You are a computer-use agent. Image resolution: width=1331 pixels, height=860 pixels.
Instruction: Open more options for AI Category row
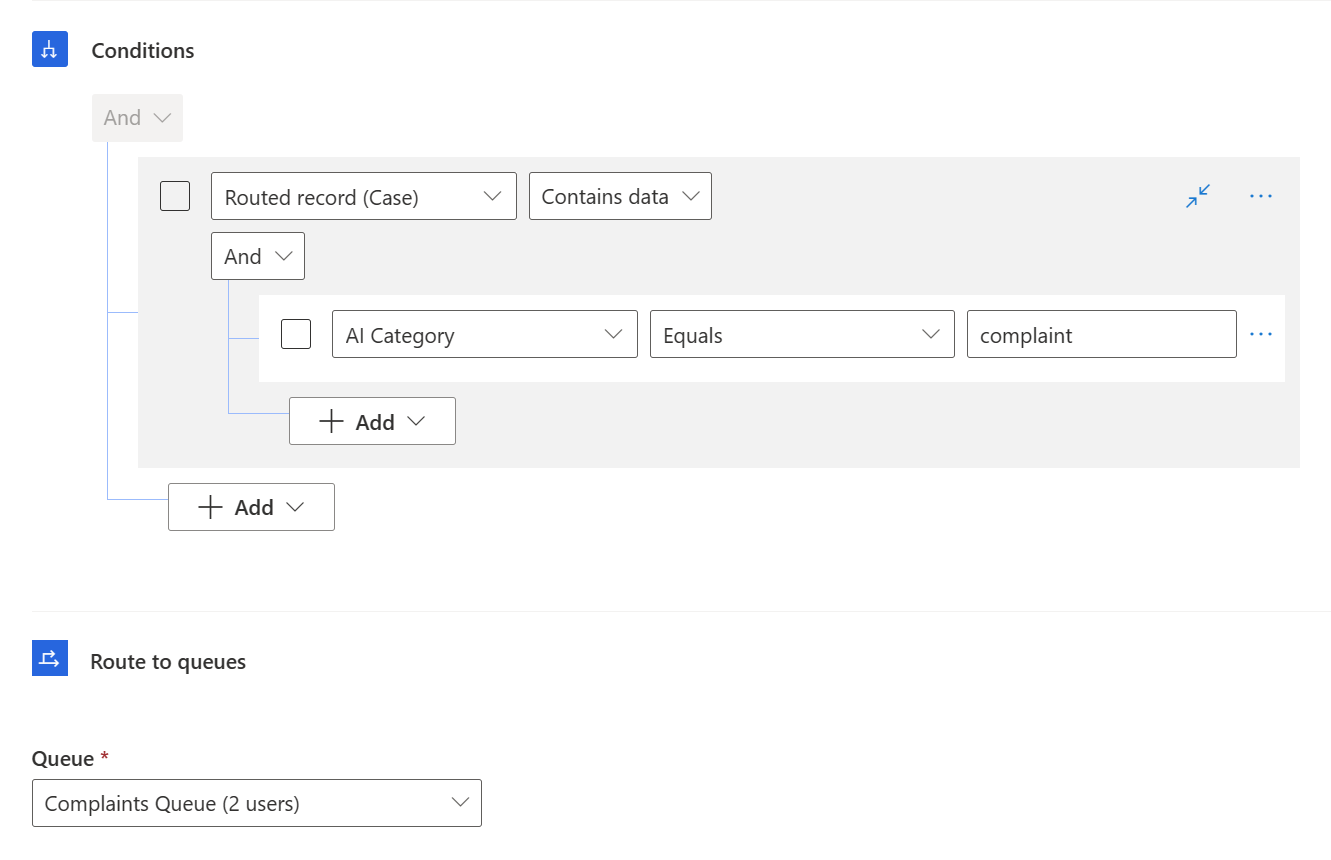click(1260, 334)
